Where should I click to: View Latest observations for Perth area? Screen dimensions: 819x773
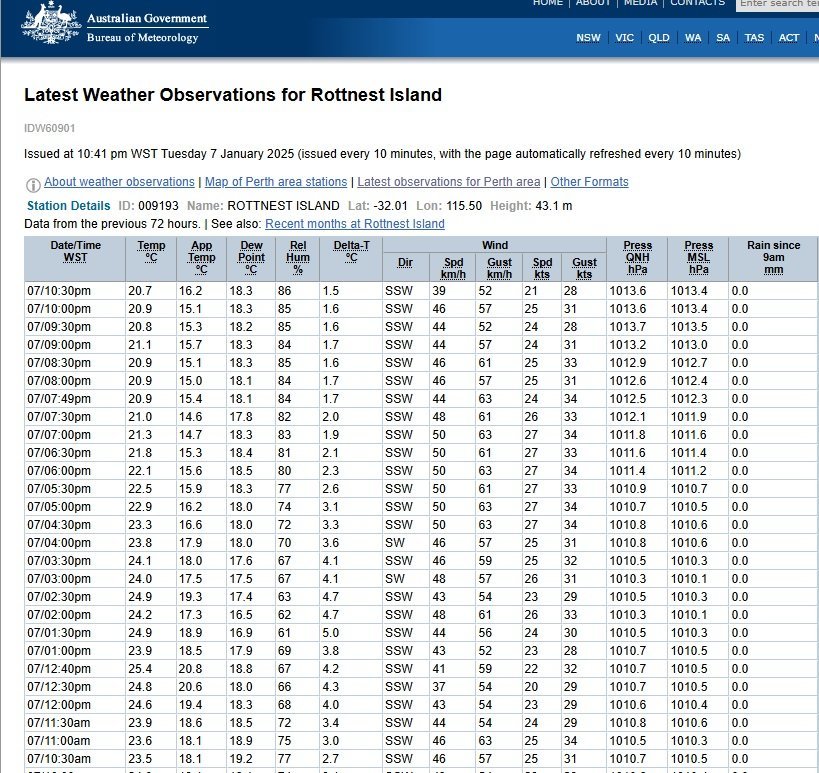(449, 182)
